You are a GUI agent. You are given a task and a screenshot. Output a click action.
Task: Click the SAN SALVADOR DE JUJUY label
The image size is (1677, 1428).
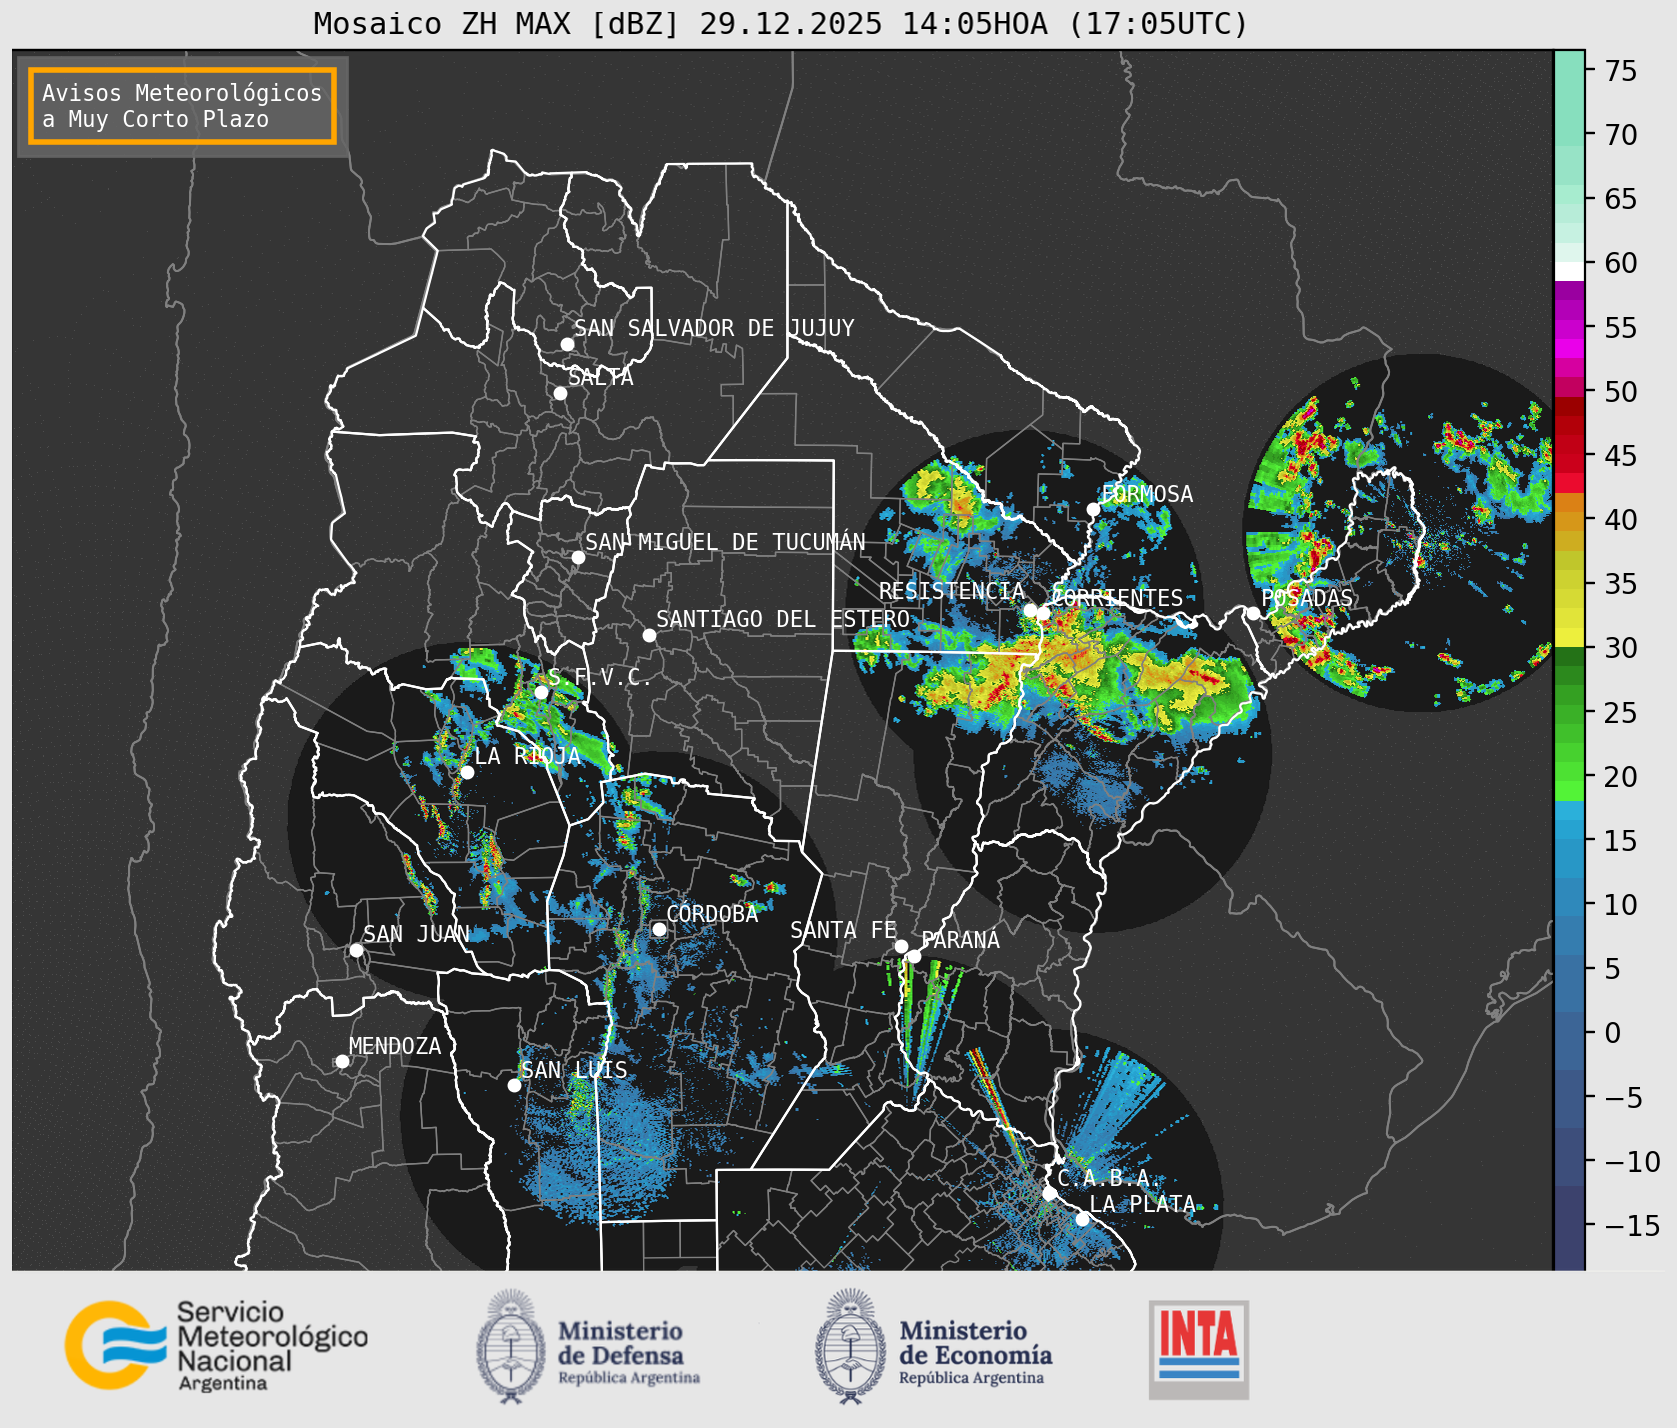[x=714, y=328]
